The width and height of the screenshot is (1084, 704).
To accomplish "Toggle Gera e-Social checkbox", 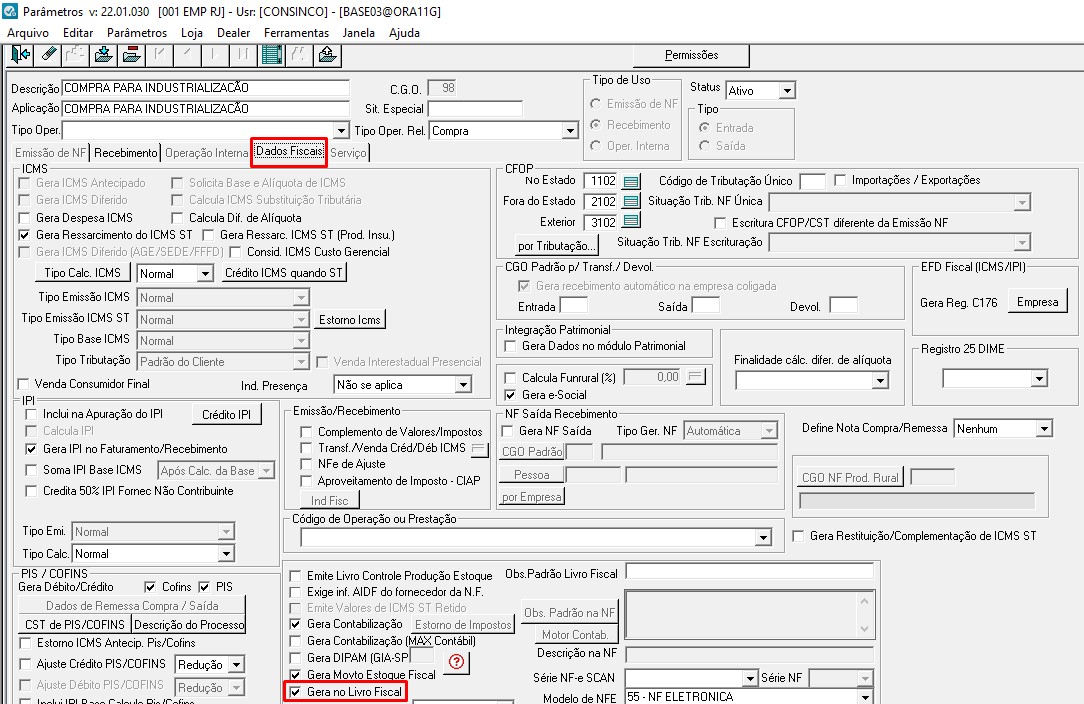I will pyautogui.click(x=510, y=395).
